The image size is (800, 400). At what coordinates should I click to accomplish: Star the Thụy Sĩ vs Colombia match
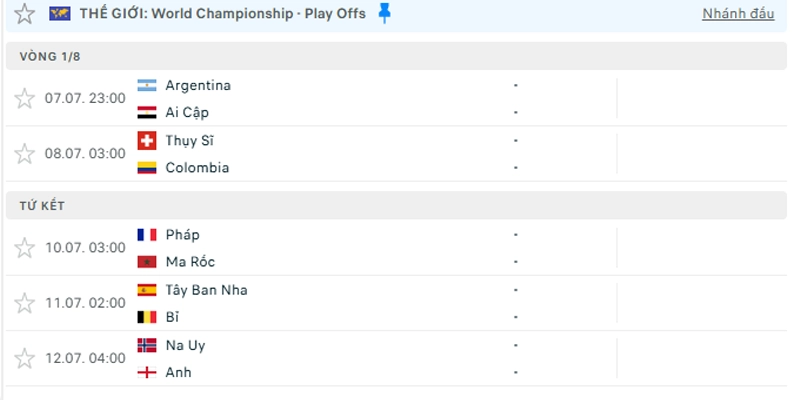(24, 154)
